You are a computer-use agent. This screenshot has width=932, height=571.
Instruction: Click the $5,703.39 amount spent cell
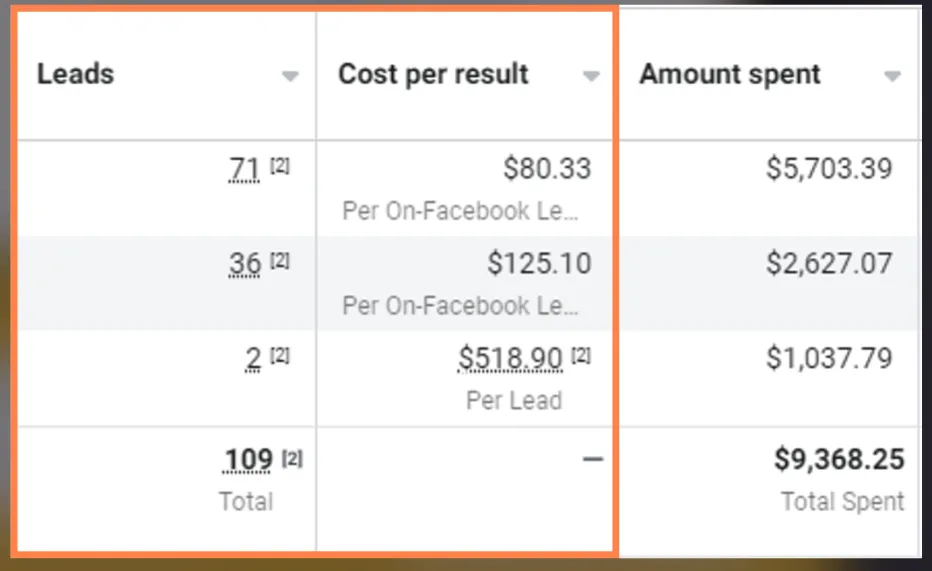coord(829,169)
